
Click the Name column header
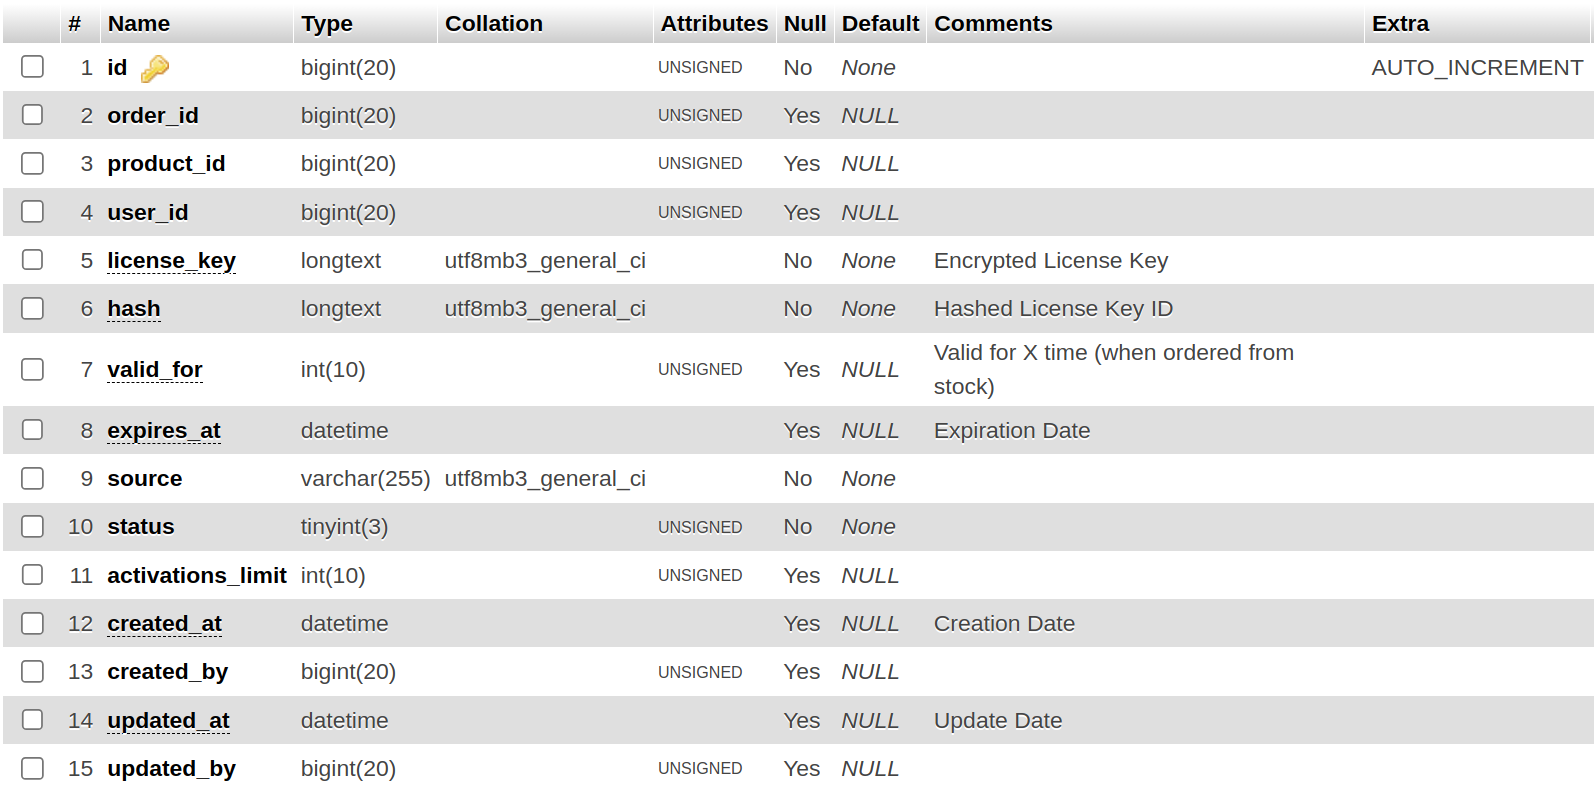pyautogui.click(x=139, y=23)
